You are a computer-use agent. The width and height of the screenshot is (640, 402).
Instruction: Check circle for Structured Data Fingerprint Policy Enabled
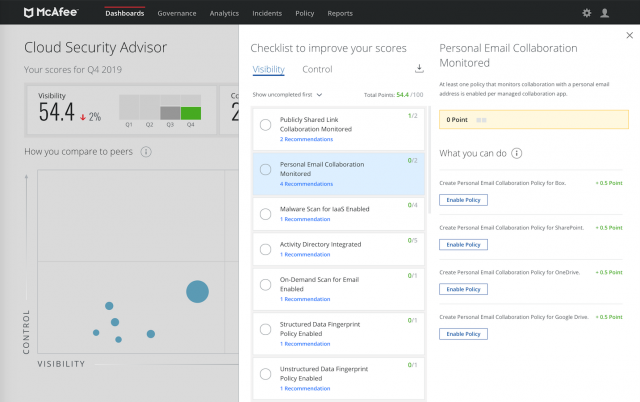(265, 329)
